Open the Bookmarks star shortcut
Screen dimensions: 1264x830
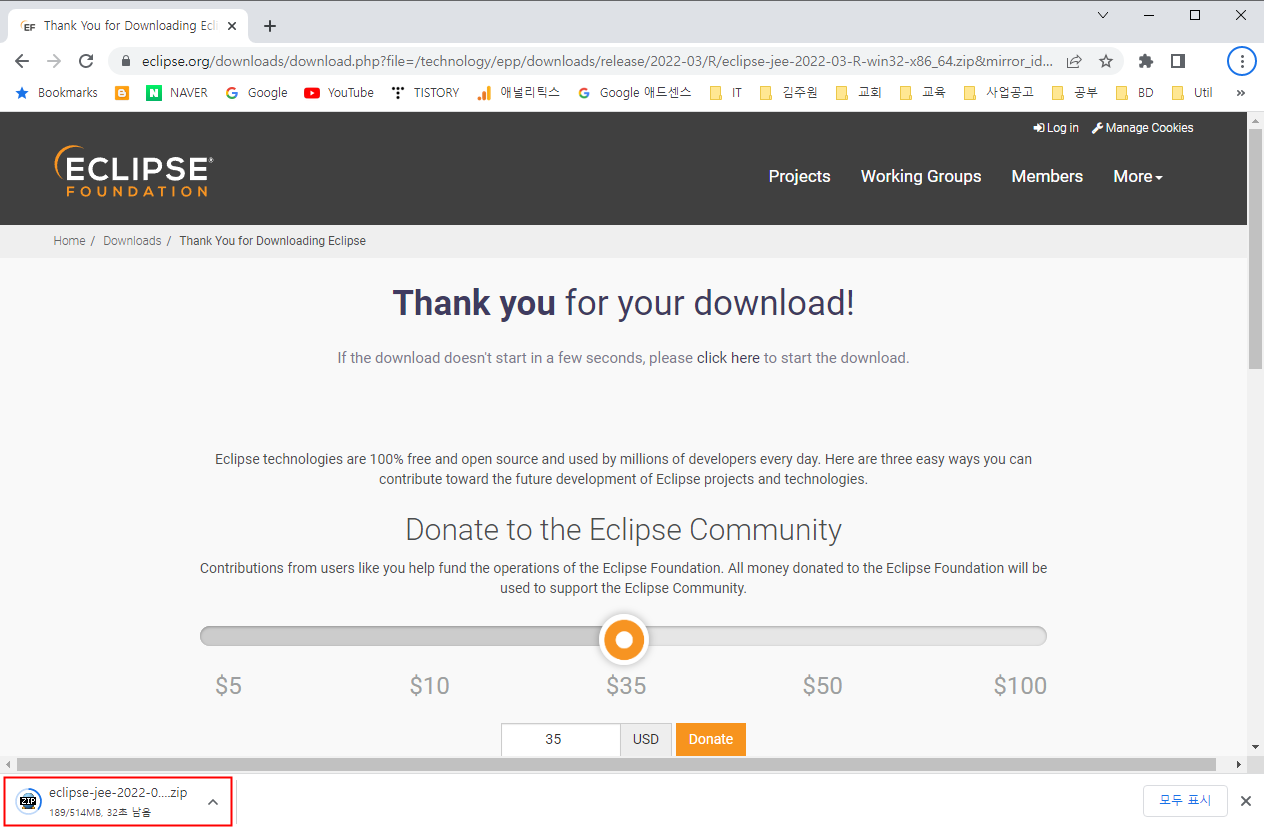(x=56, y=92)
